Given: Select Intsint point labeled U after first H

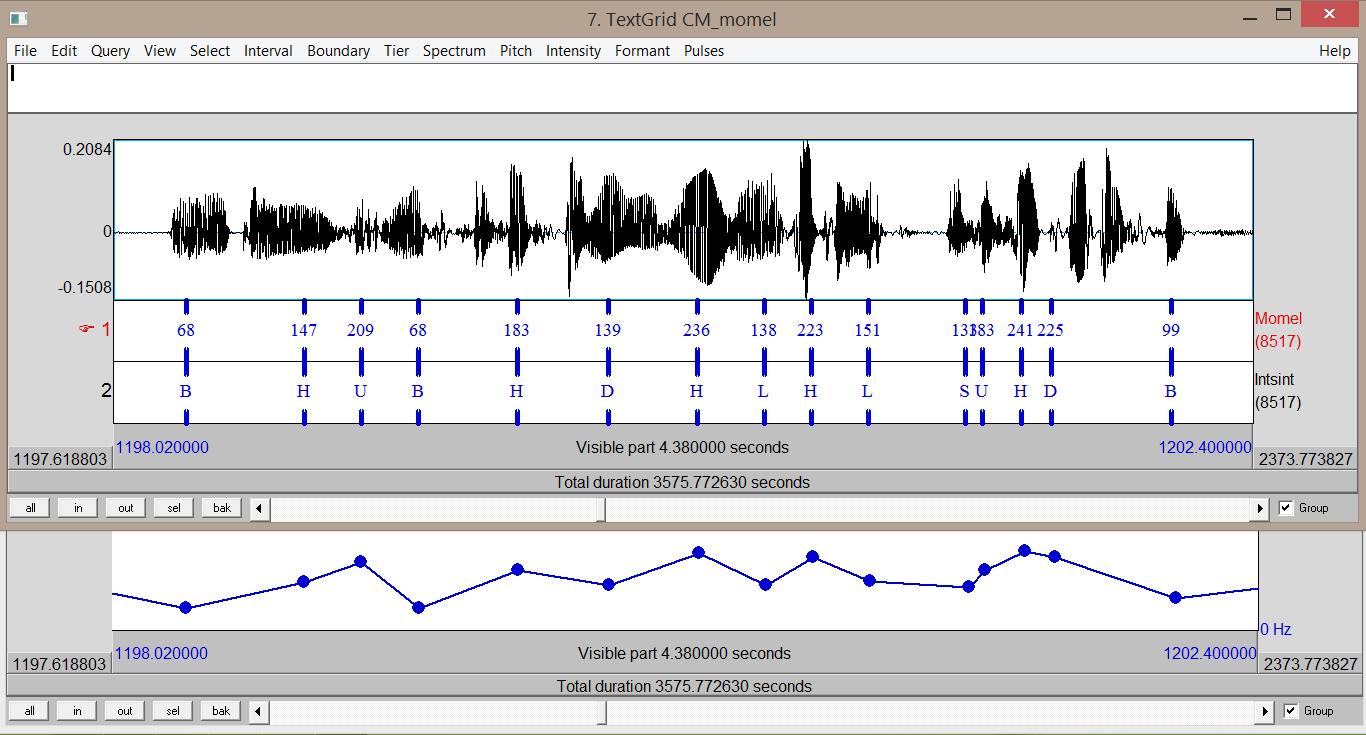Looking at the screenshot, I should pyautogui.click(x=361, y=392).
